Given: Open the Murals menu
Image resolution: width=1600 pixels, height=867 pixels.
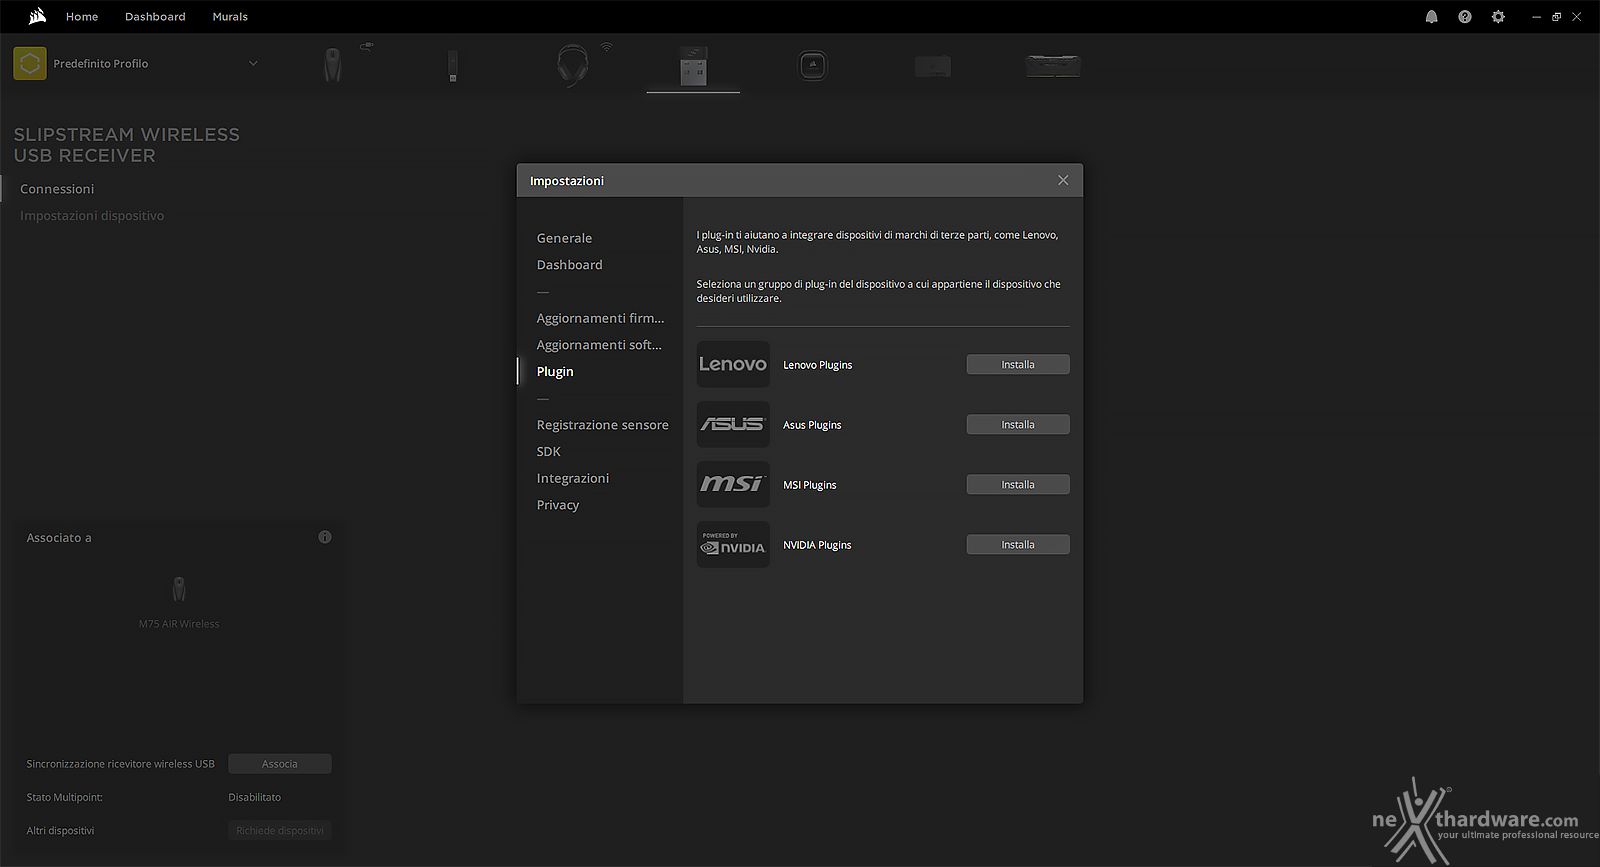Looking at the screenshot, I should tap(230, 17).
